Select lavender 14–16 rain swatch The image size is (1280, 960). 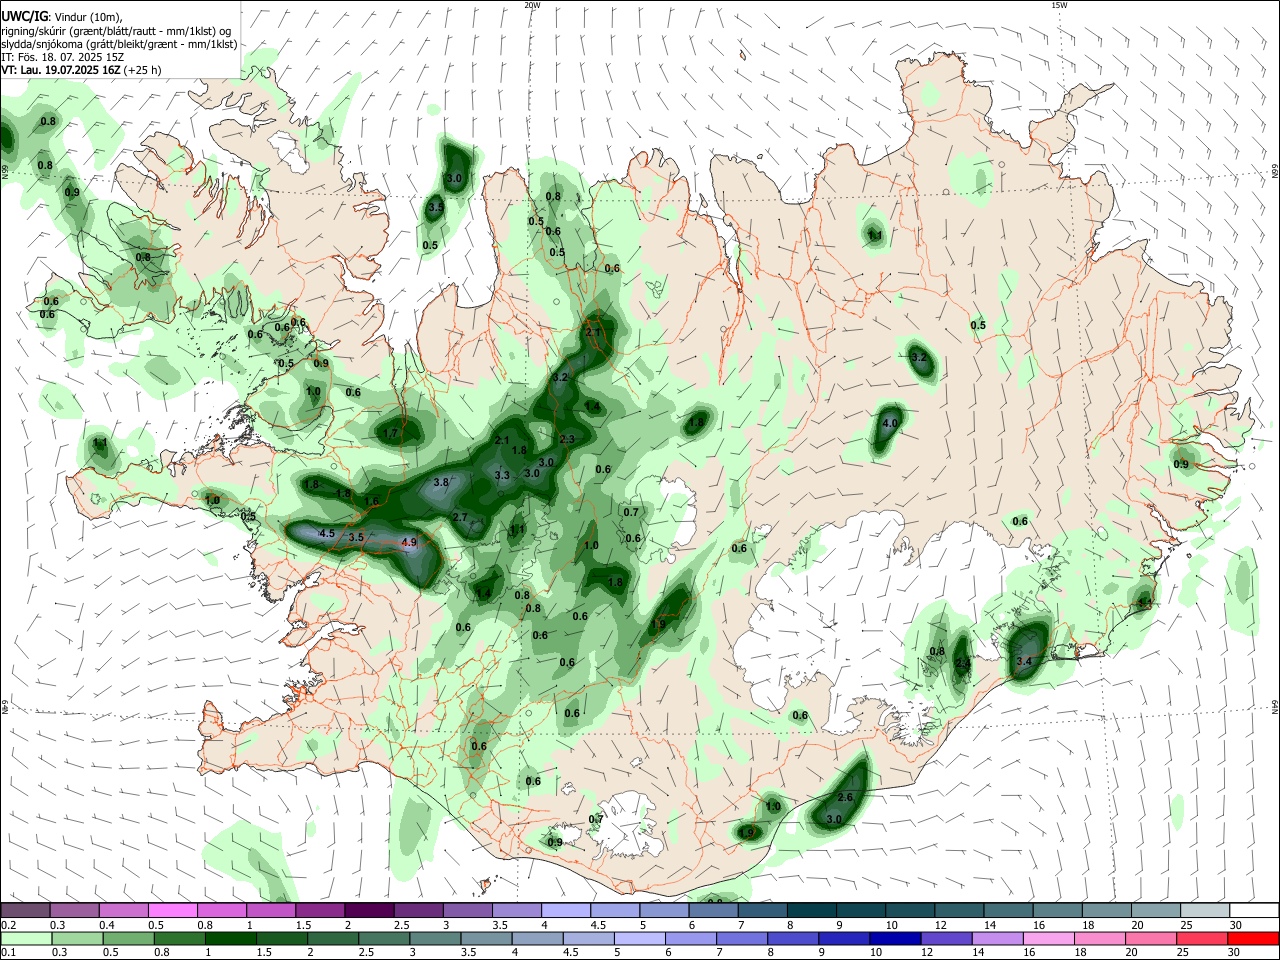(x=997, y=938)
